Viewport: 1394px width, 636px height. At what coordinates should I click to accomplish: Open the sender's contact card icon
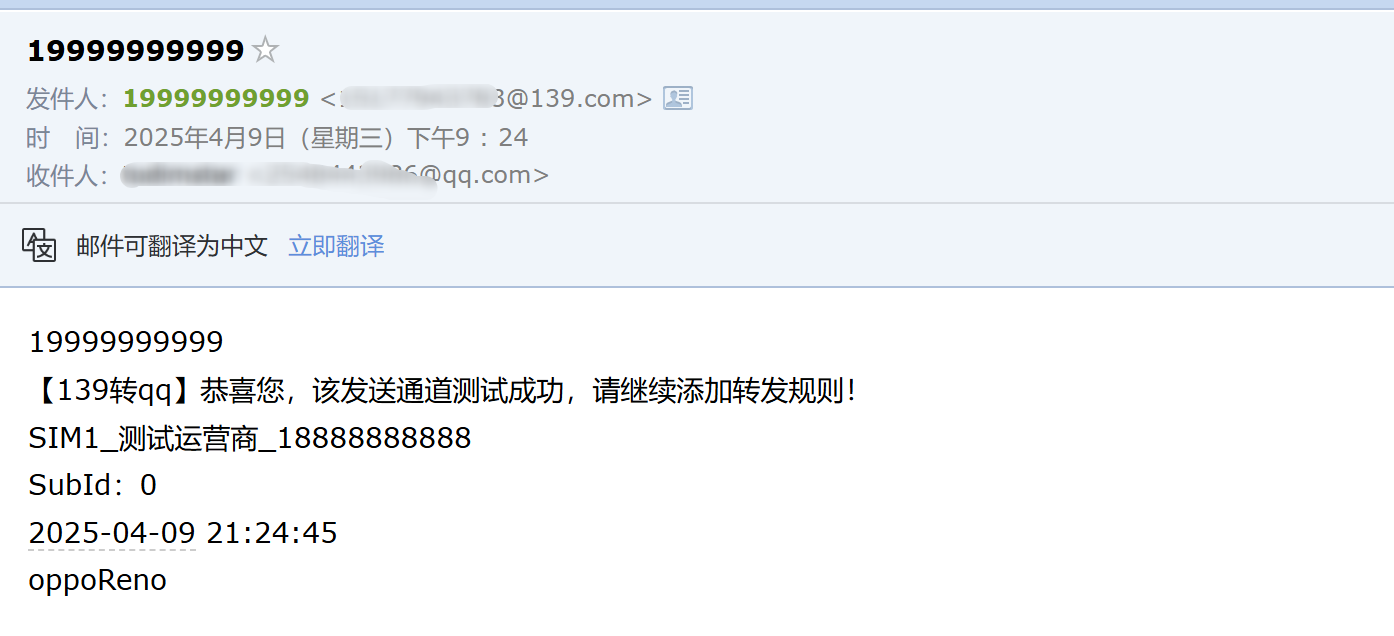(678, 98)
